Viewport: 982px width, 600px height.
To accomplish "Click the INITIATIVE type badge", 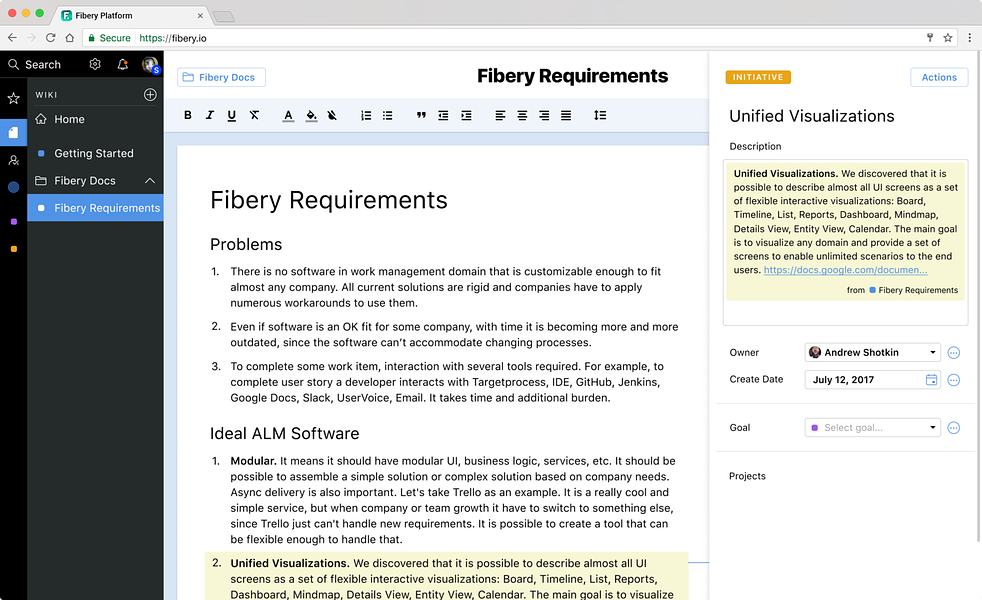I will [x=758, y=77].
